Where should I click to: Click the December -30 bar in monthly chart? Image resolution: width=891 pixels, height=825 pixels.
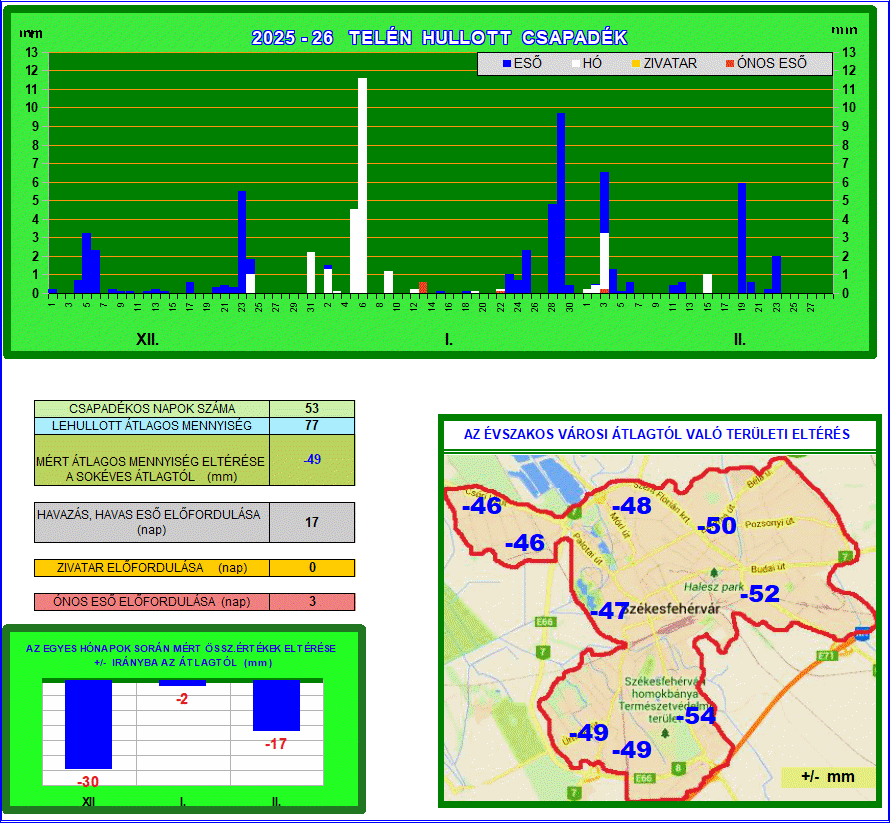(x=88, y=724)
